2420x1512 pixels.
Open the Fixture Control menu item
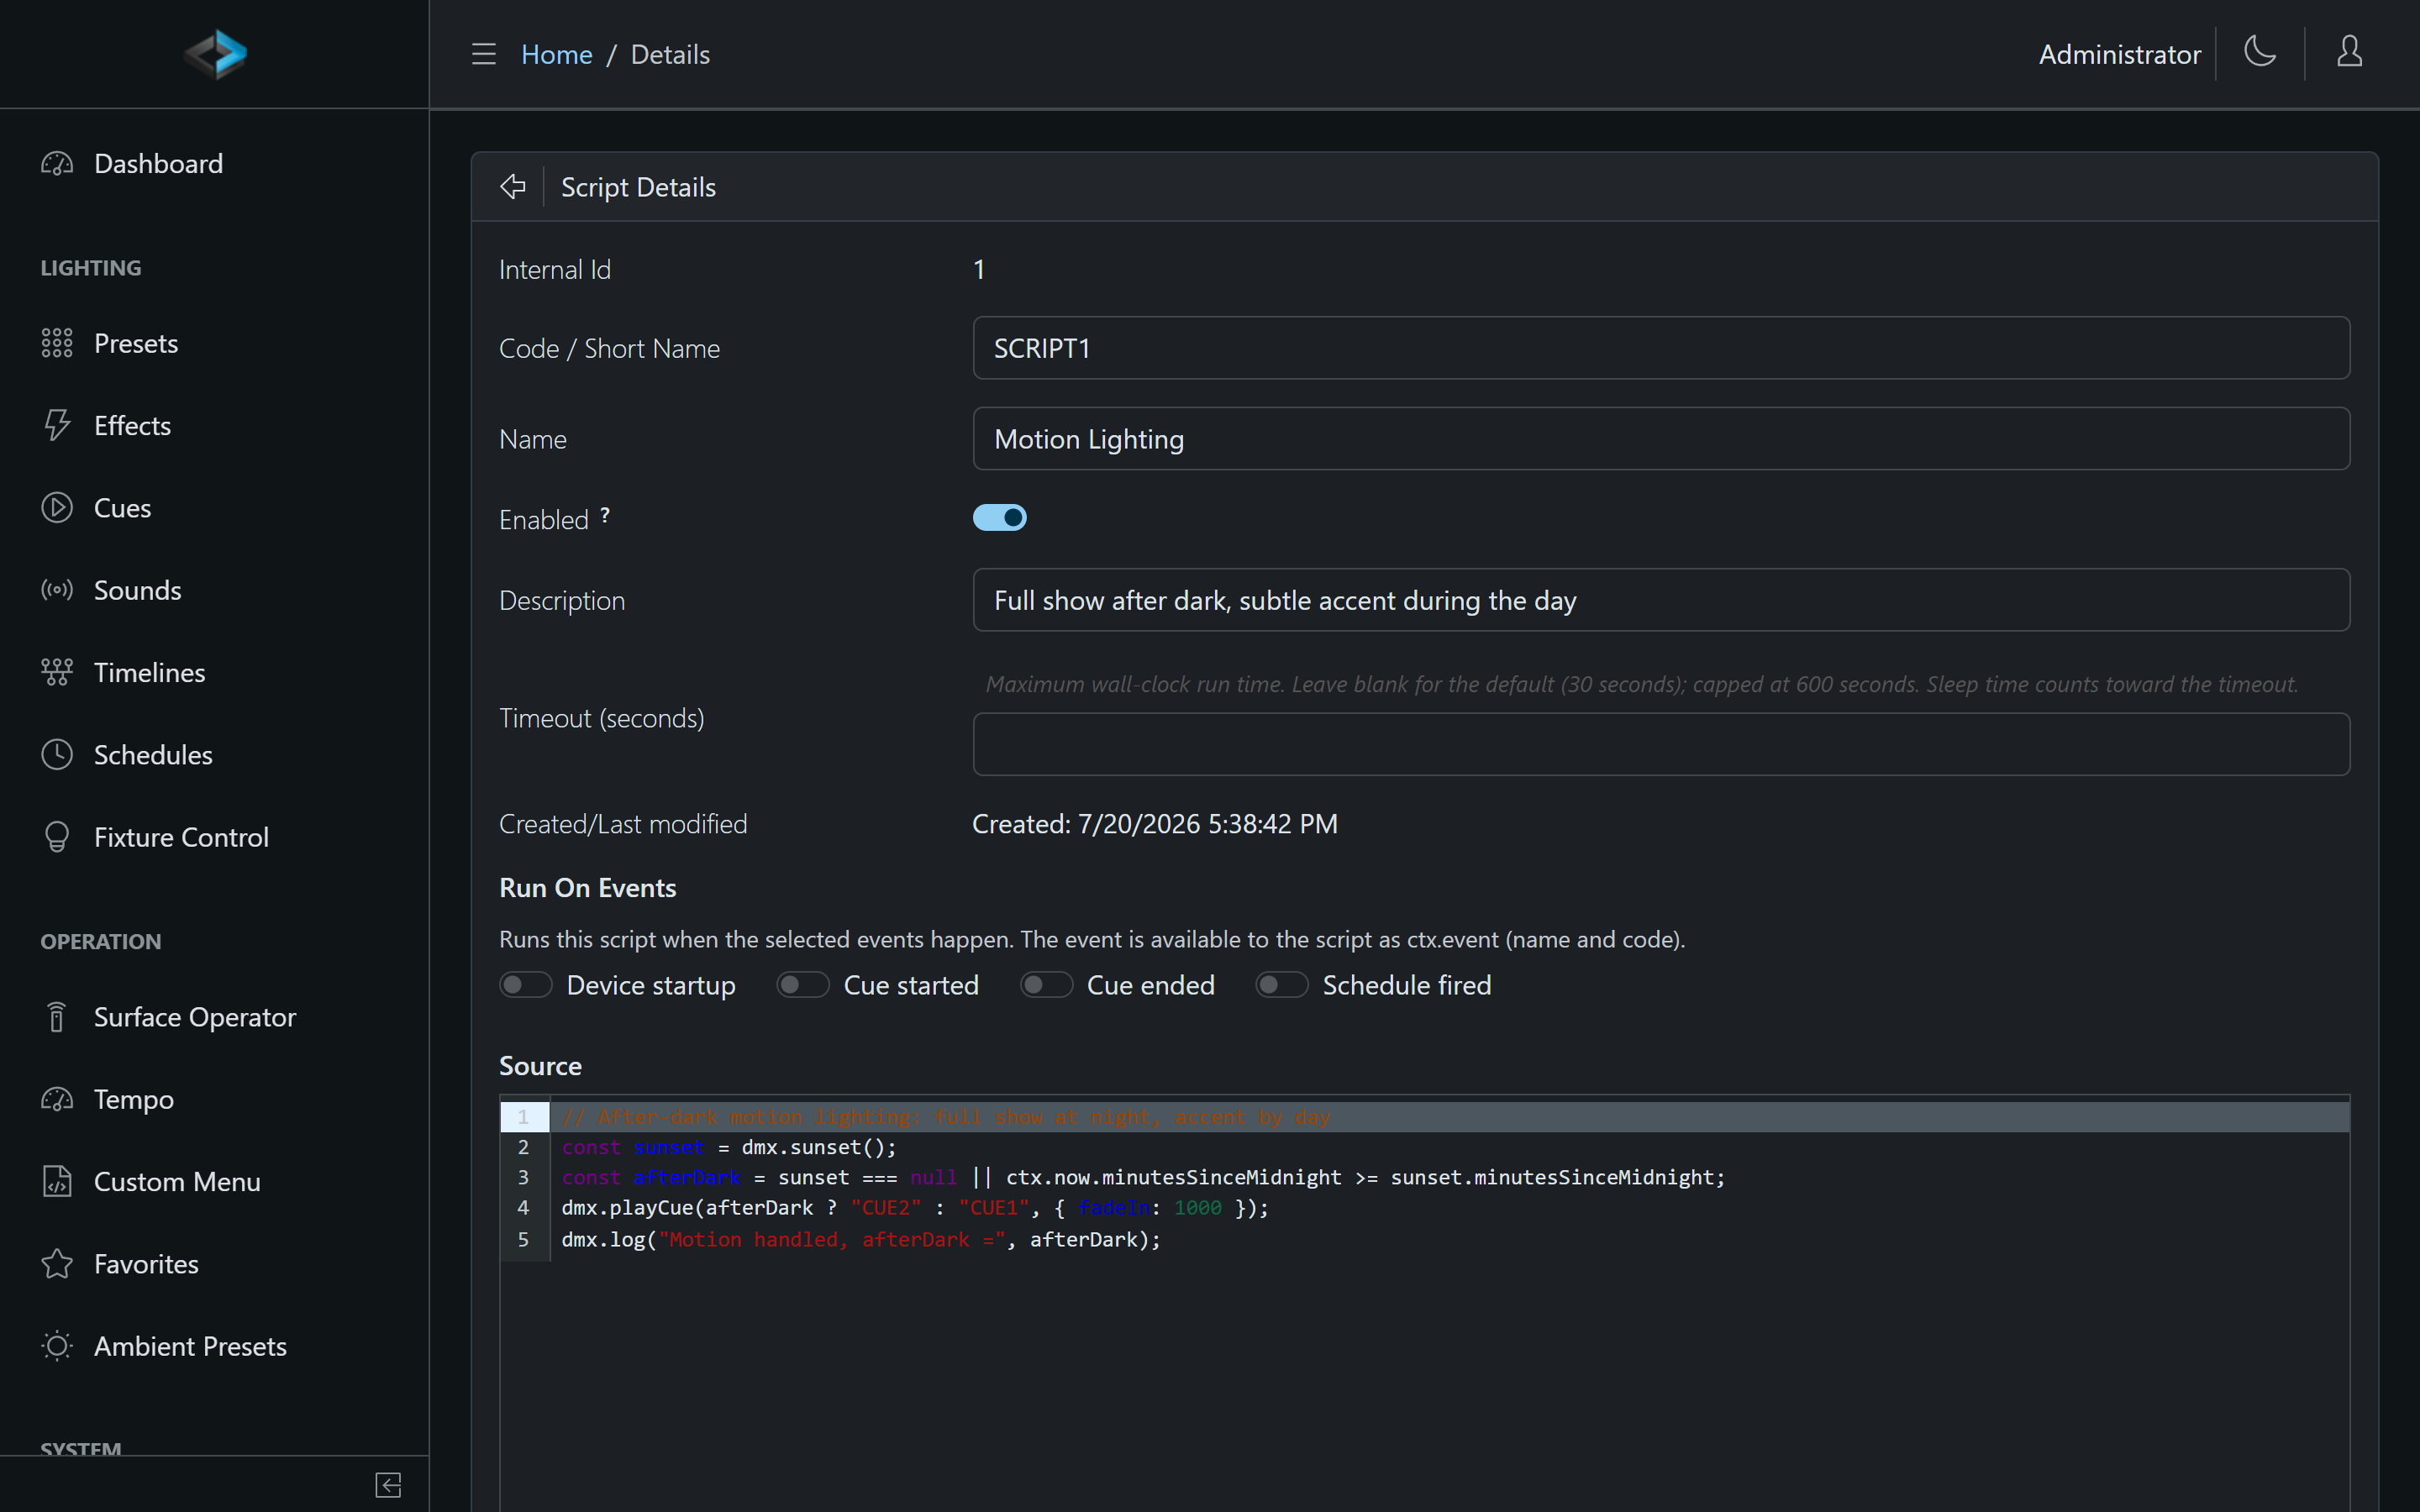[x=214, y=837]
